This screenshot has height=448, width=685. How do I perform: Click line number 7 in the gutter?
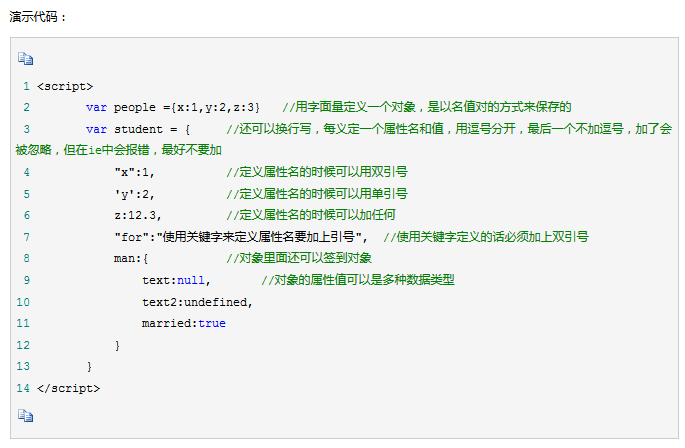click(26, 237)
